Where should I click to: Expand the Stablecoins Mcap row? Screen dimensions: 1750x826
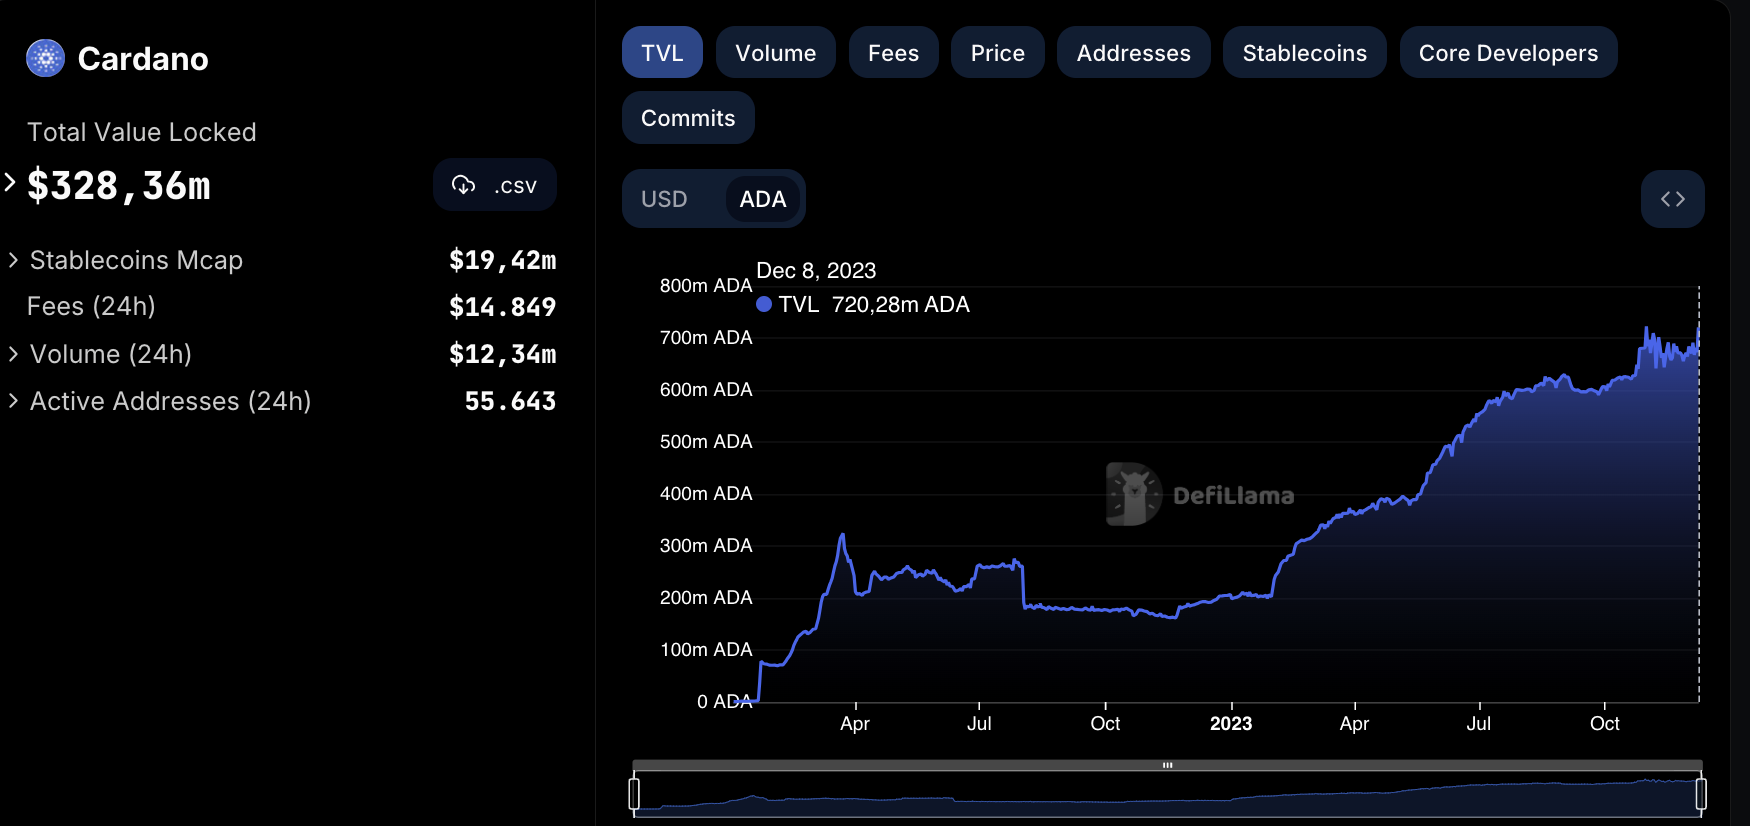click(13, 260)
